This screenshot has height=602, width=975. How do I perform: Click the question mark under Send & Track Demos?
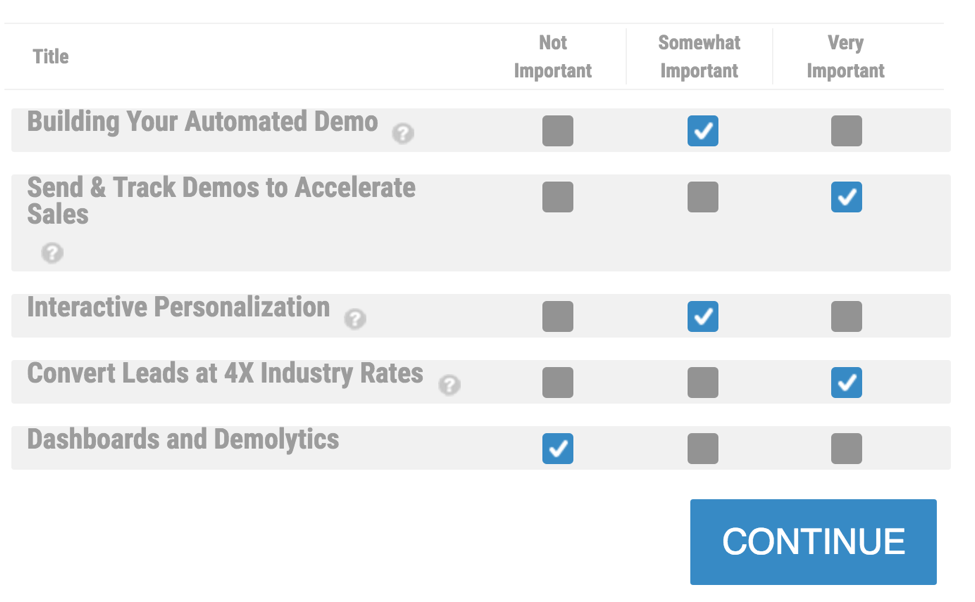pos(52,253)
